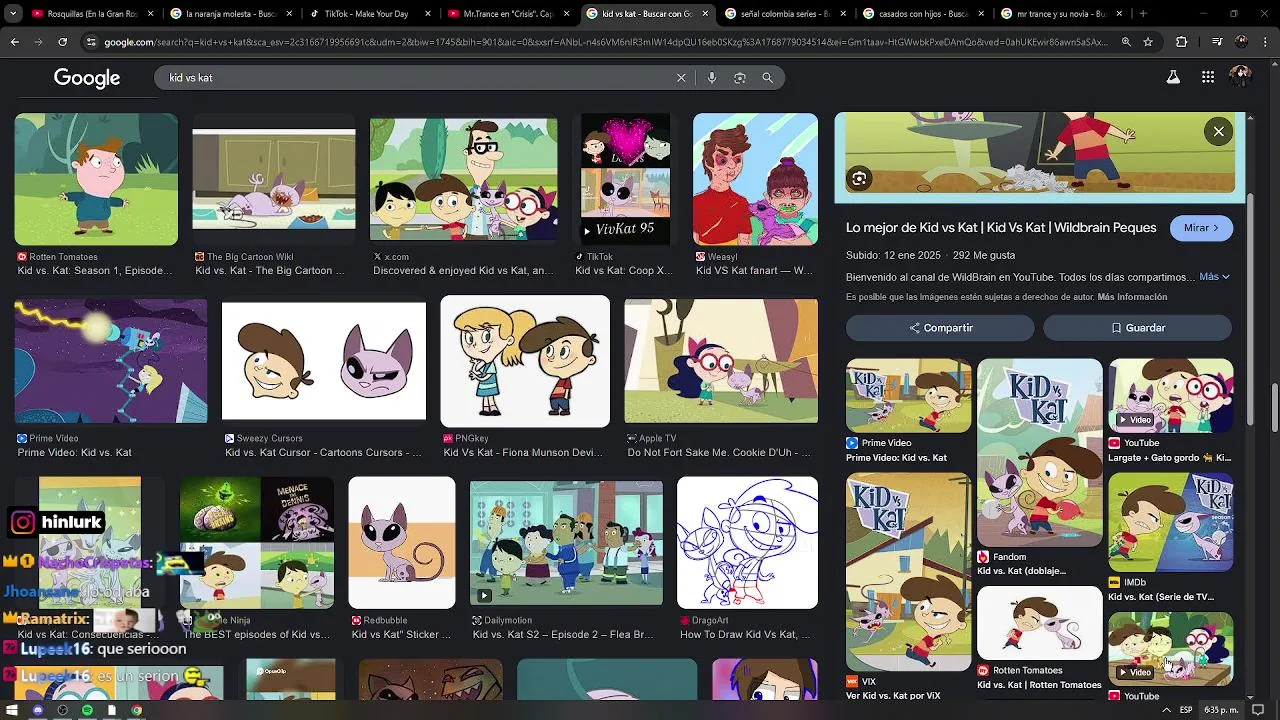Open YouTube Largate Gato gordo video thumbnail
The image size is (1280, 720).
click(1171, 396)
